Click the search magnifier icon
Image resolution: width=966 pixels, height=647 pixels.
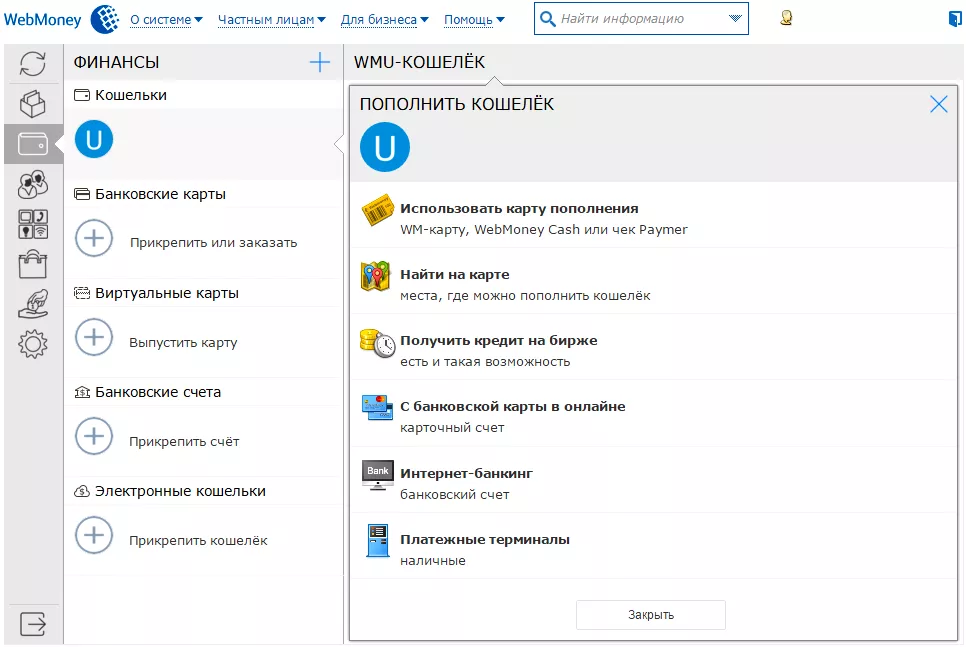[x=547, y=18]
